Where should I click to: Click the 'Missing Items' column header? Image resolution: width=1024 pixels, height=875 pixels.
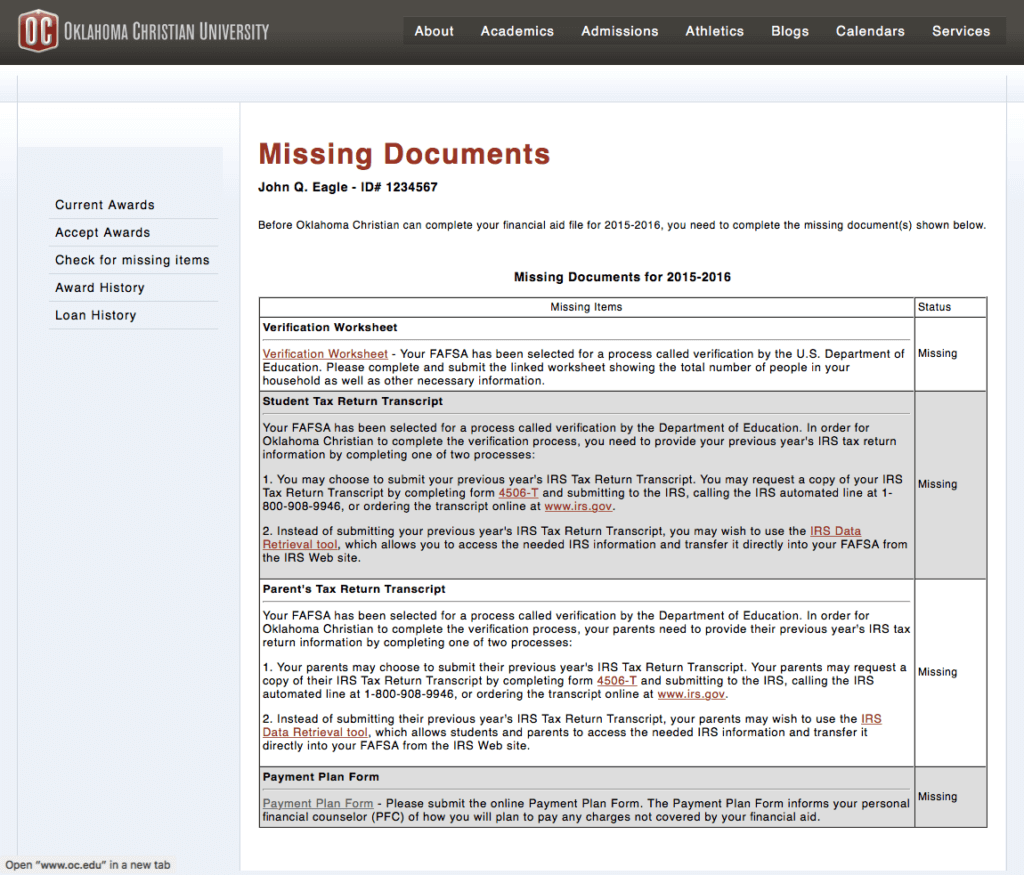click(586, 307)
